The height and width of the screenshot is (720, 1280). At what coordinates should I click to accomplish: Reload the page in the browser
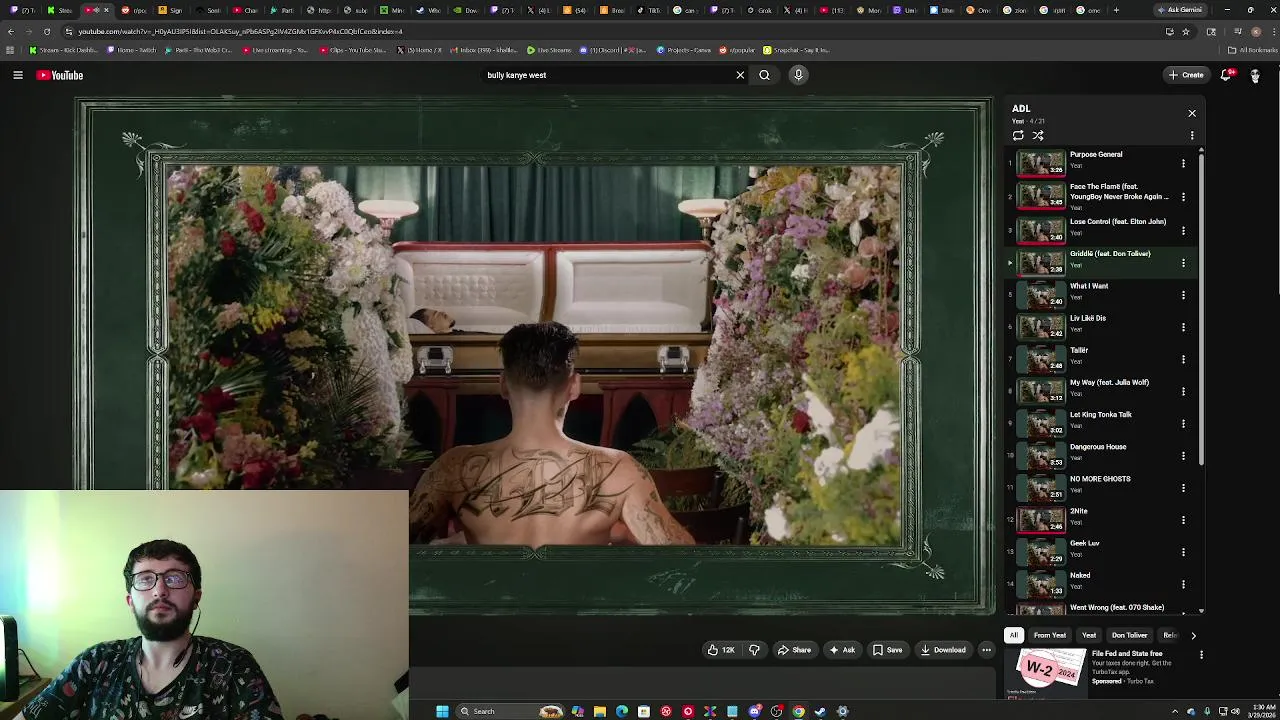46,31
